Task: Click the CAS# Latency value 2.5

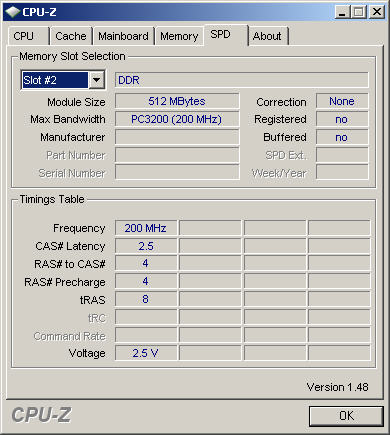Action: point(146,246)
